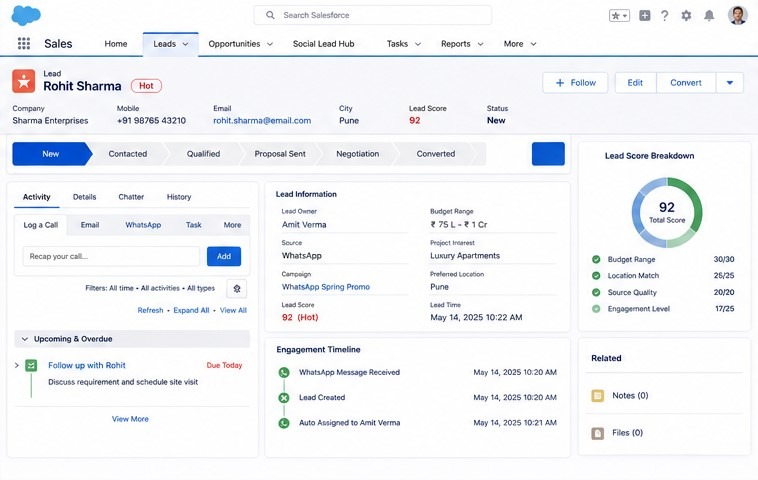Viewport: 758px width, 480px height.
Task: Open the More navigation dropdown
Action: coord(520,44)
